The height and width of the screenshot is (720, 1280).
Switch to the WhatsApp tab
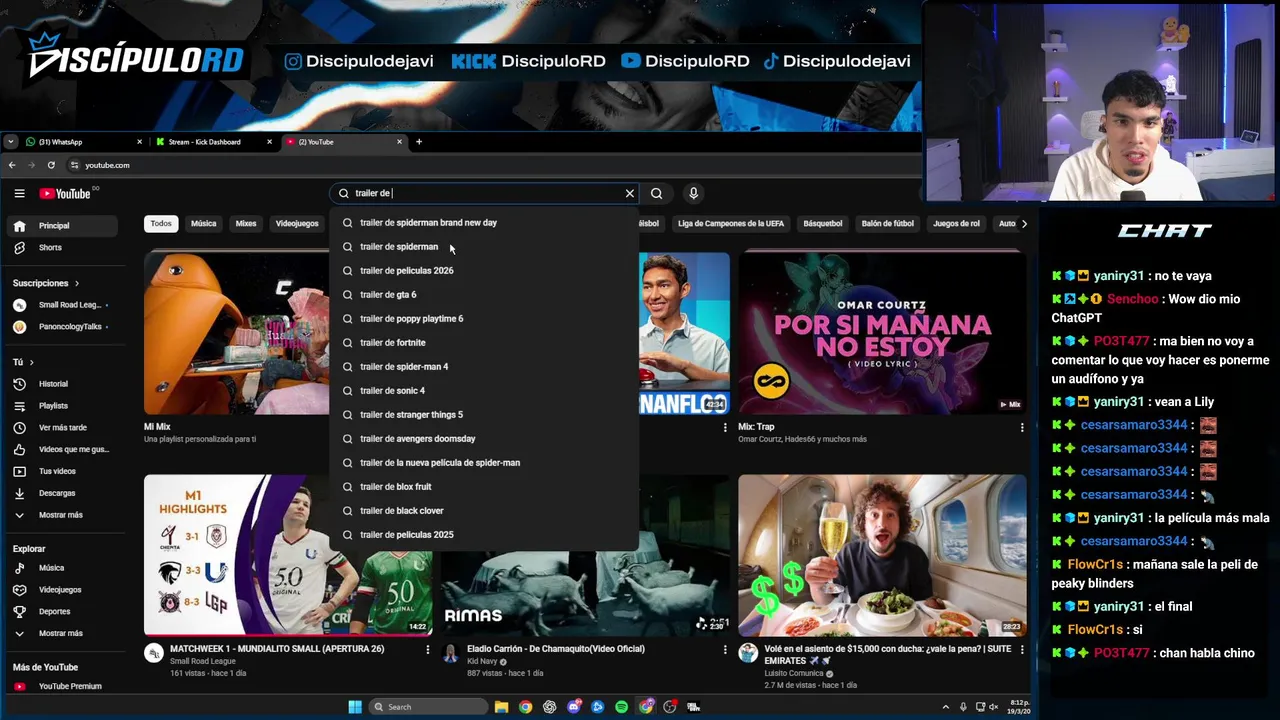(84, 142)
